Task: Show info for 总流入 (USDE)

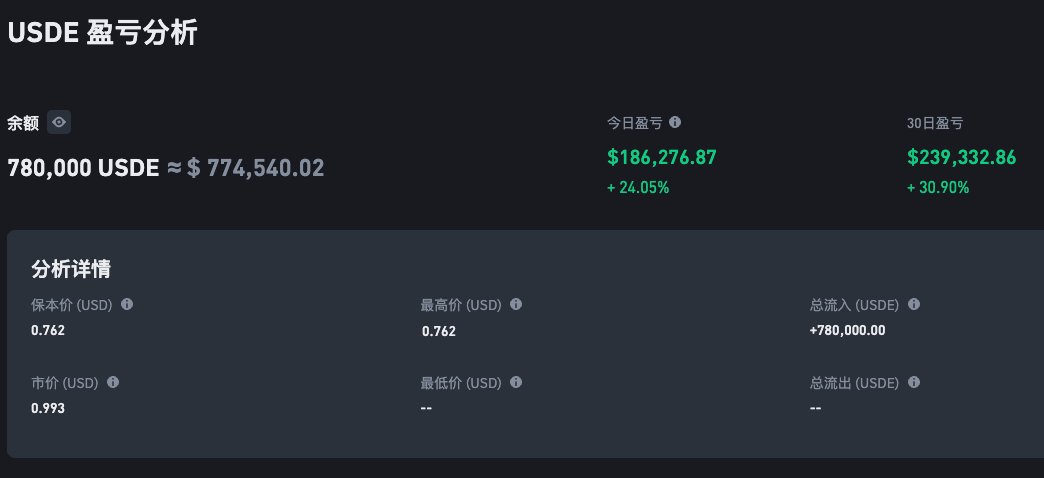Action: coord(913,304)
